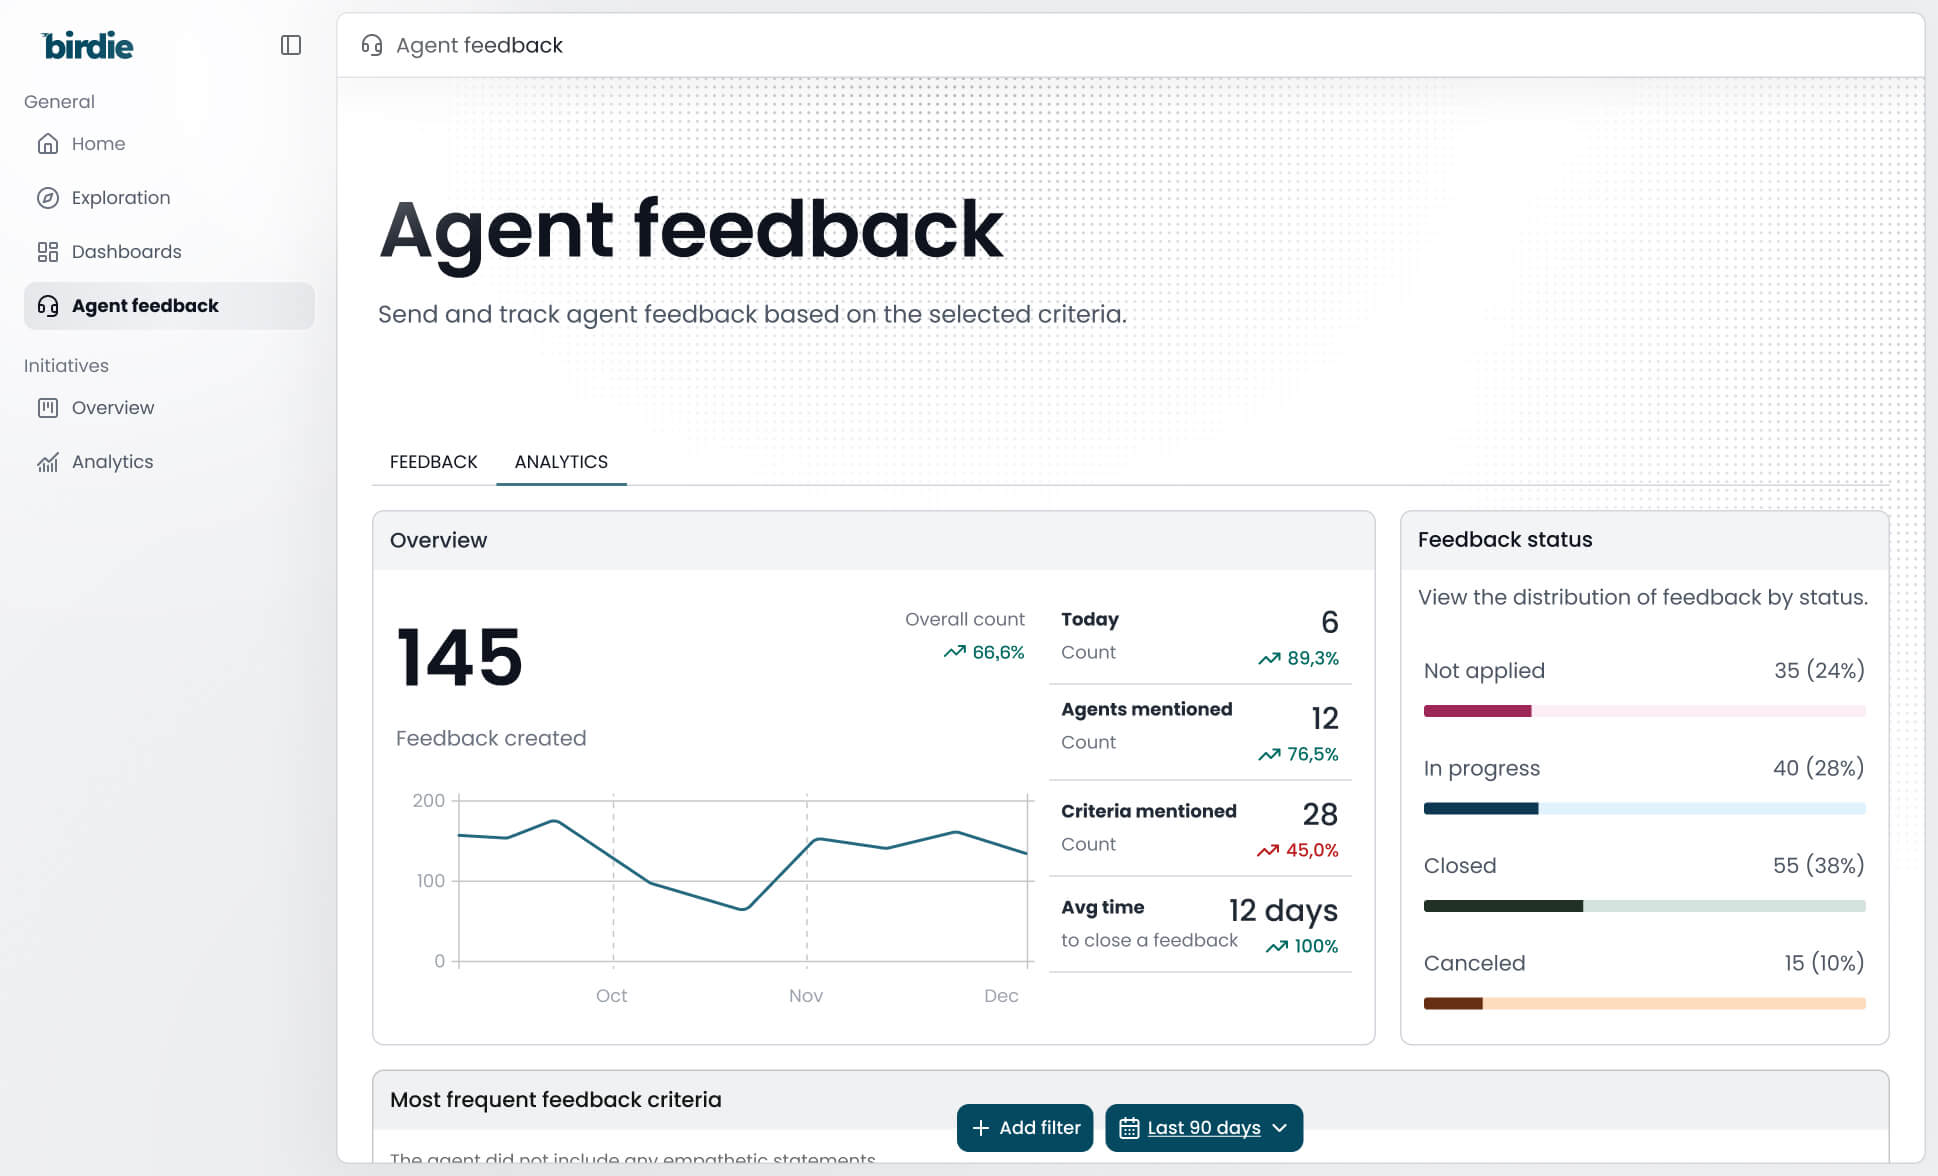1938x1176 pixels.
Task: Open Exploration in the sidebar
Action: pyautogui.click(x=121, y=198)
